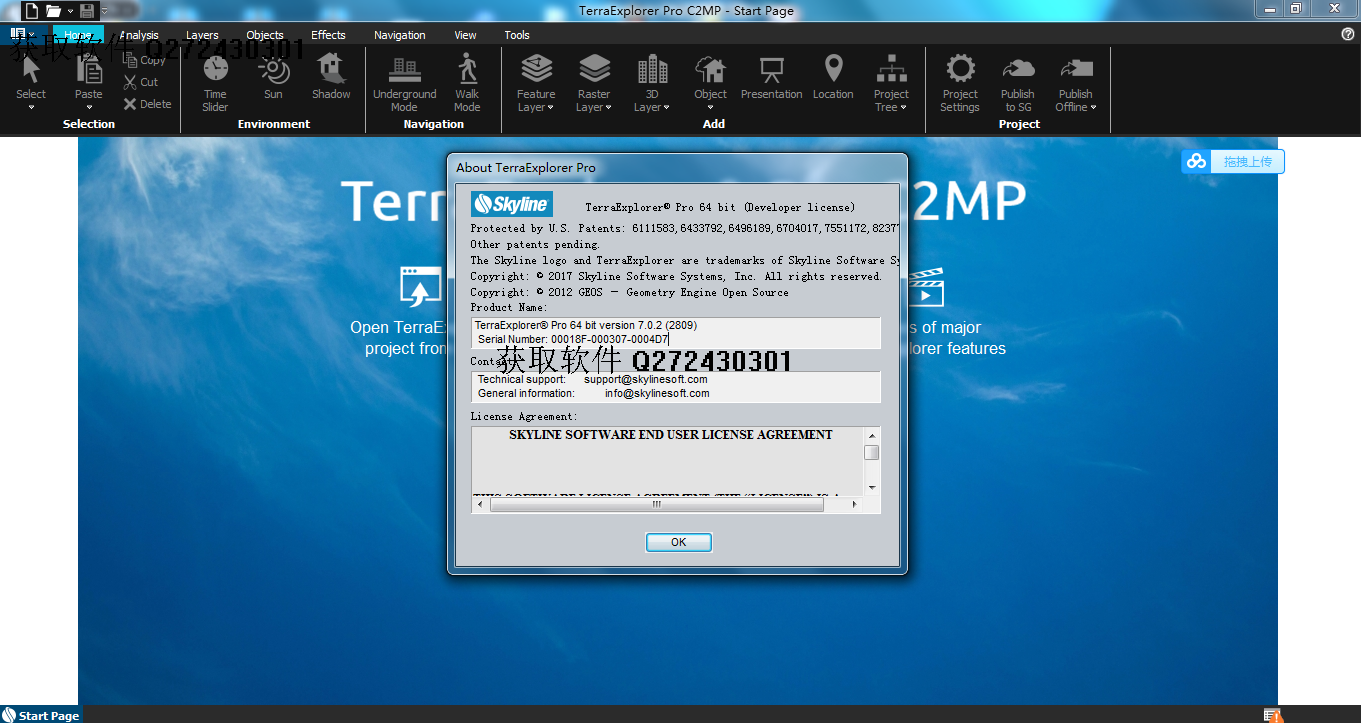Switch to the Analysis ribbon tab

pos(139,35)
